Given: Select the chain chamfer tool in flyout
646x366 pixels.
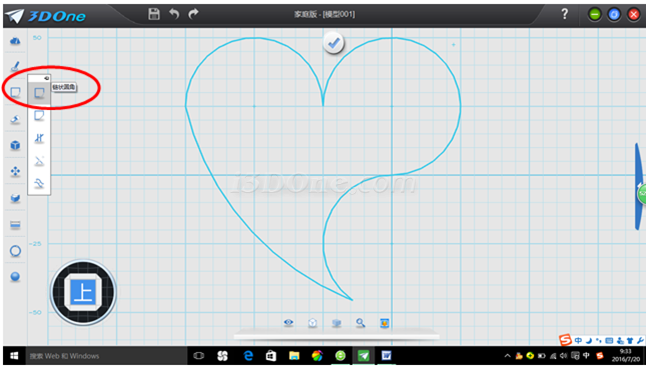Looking at the screenshot, I should pyautogui.click(x=39, y=115).
